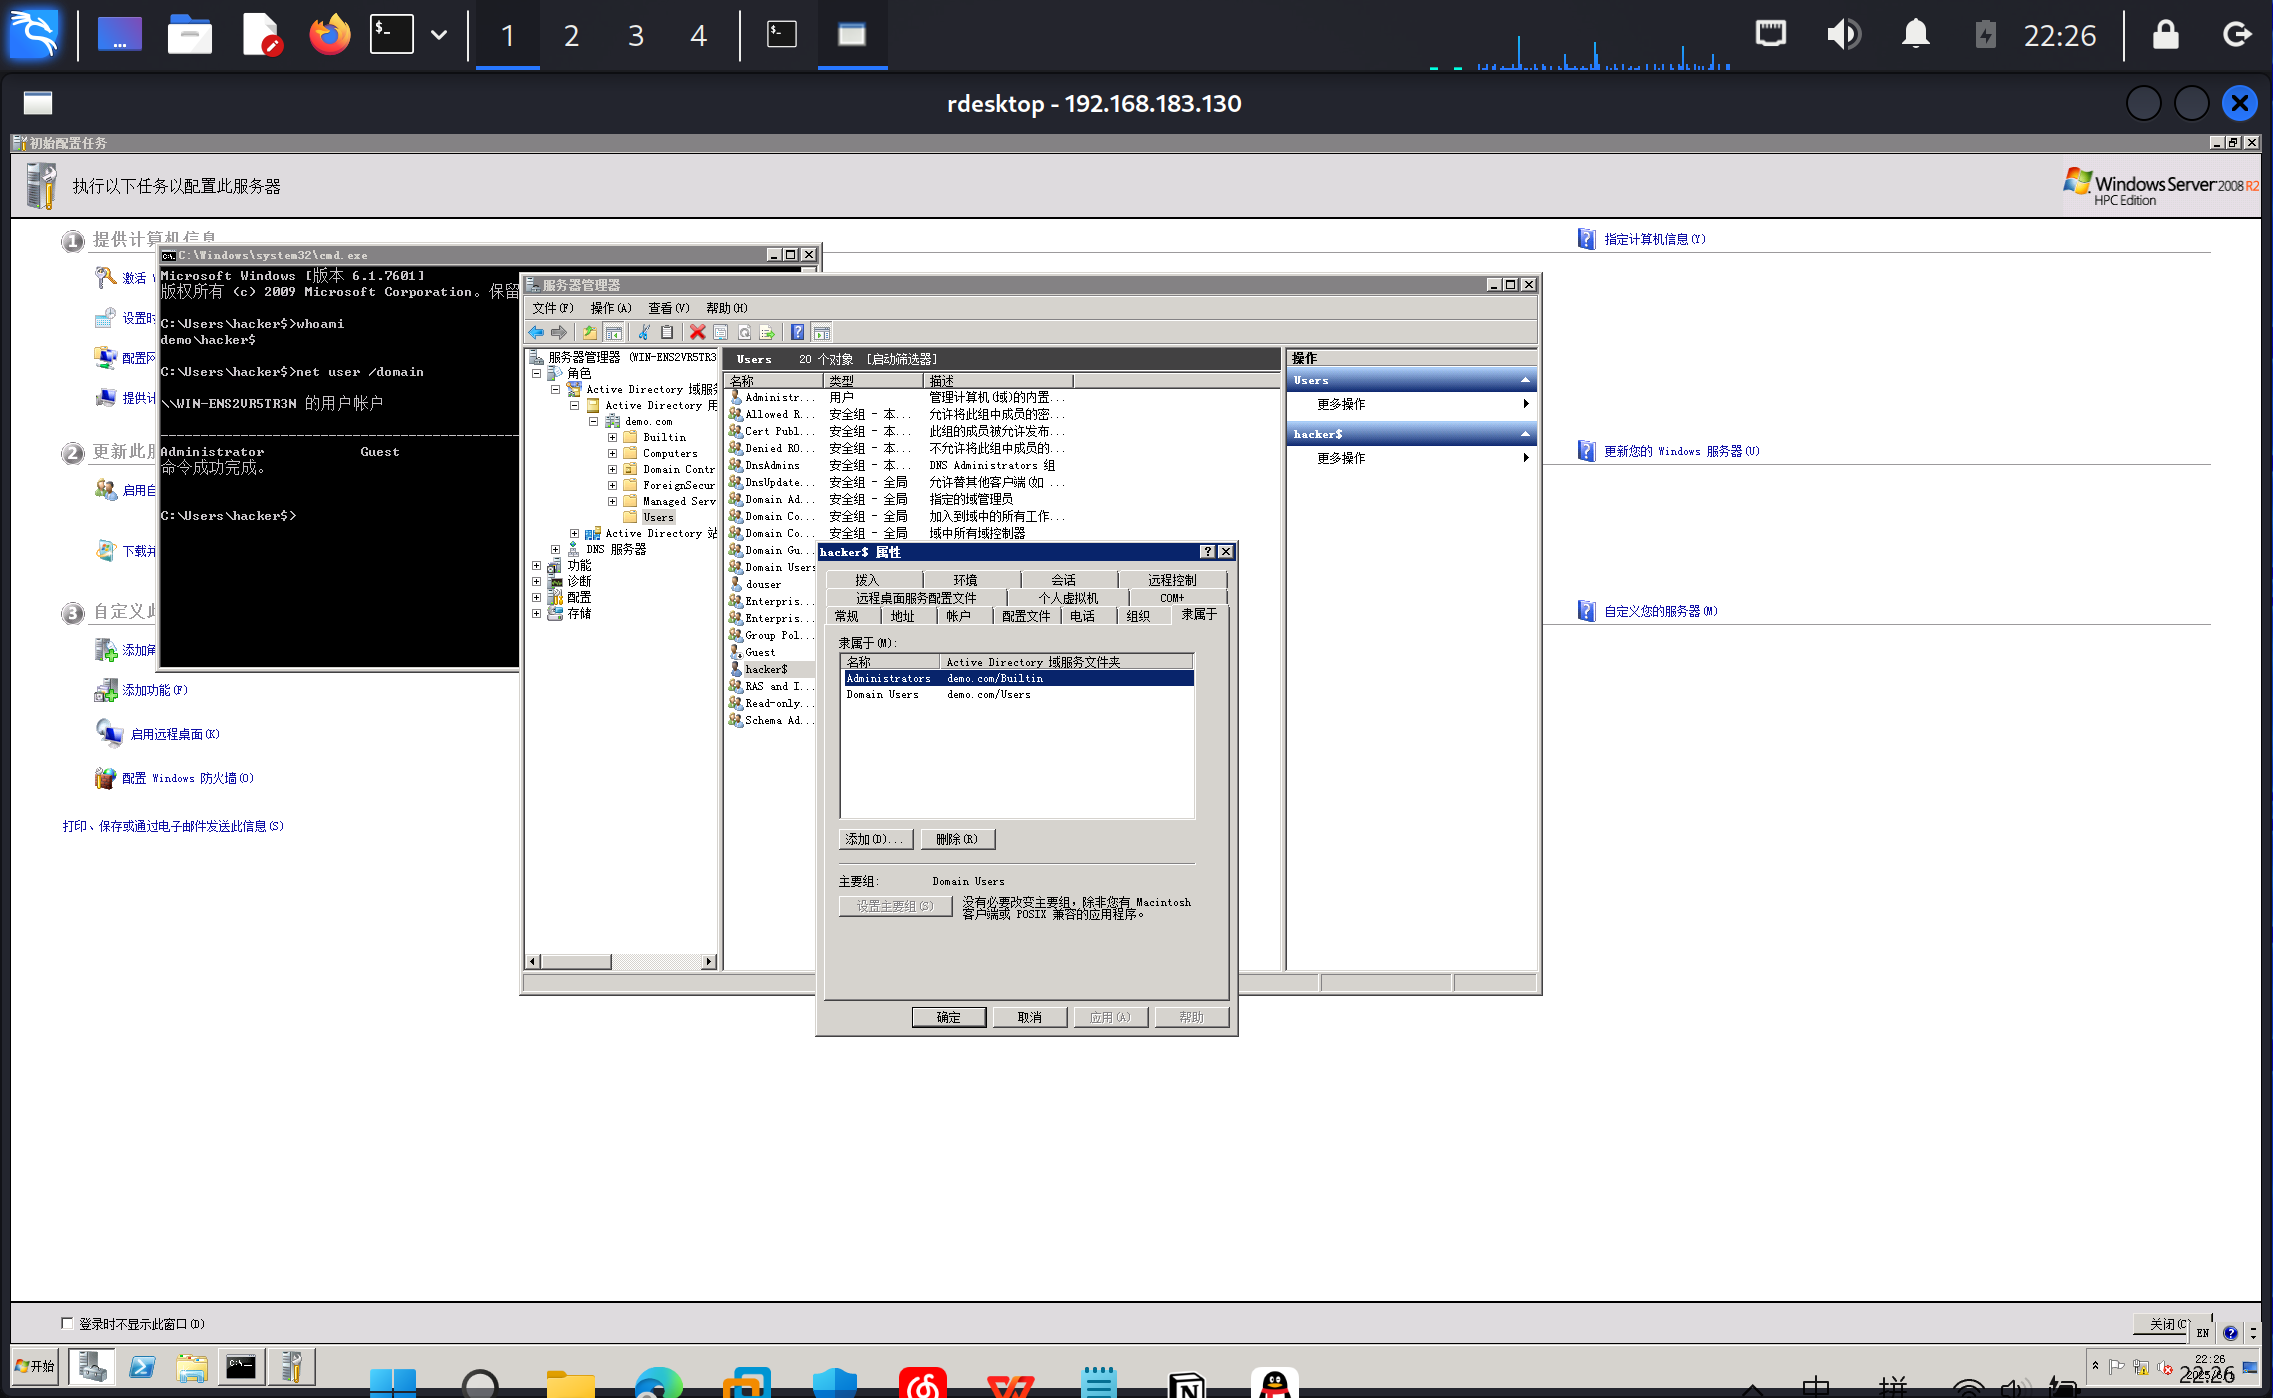Screen dimensions: 2273x1398
Task: Select the scissors cut icon in Server Manager toolbar
Action: click(644, 332)
